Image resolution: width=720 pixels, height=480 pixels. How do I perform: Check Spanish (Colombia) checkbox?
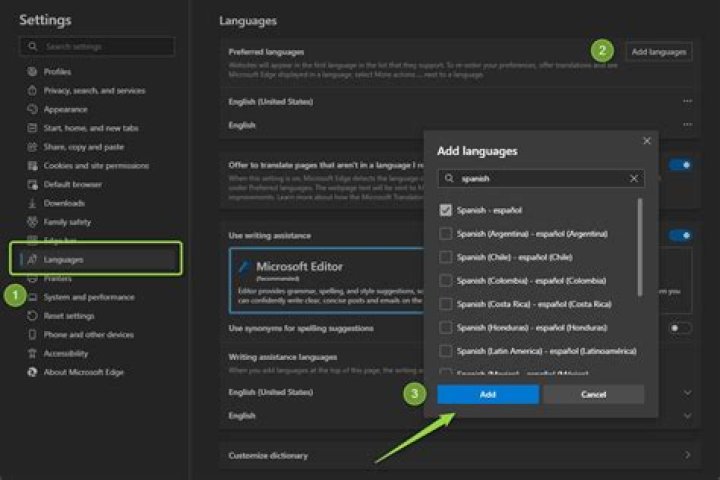445,281
